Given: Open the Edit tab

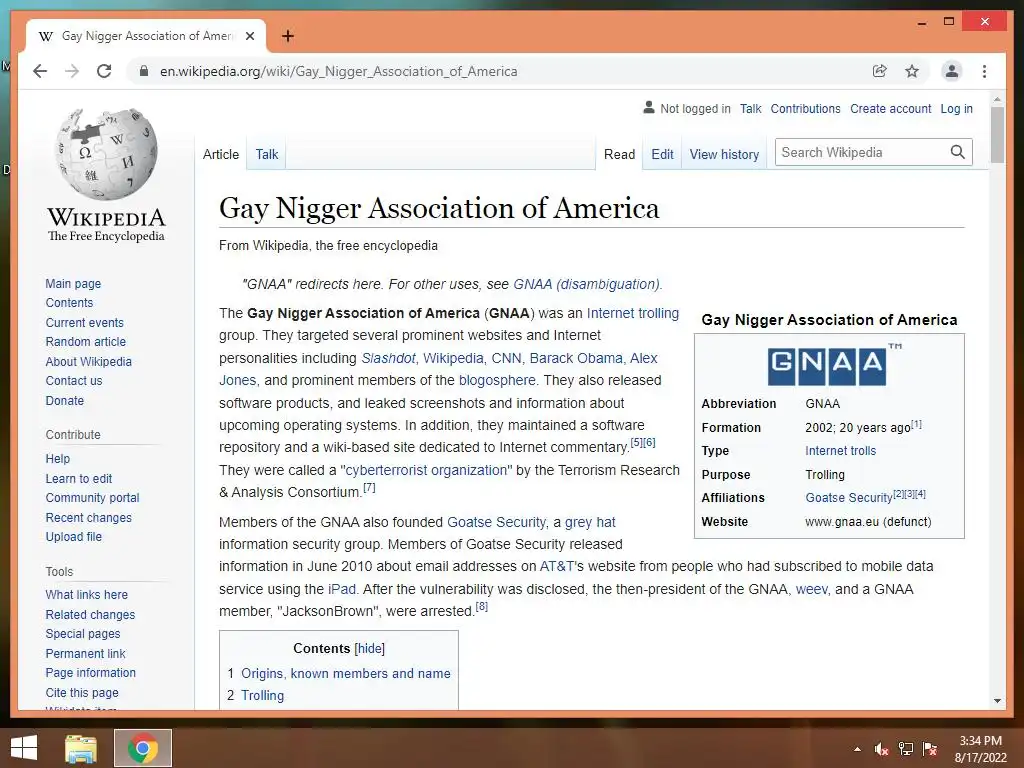Looking at the screenshot, I should tap(662, 154).
